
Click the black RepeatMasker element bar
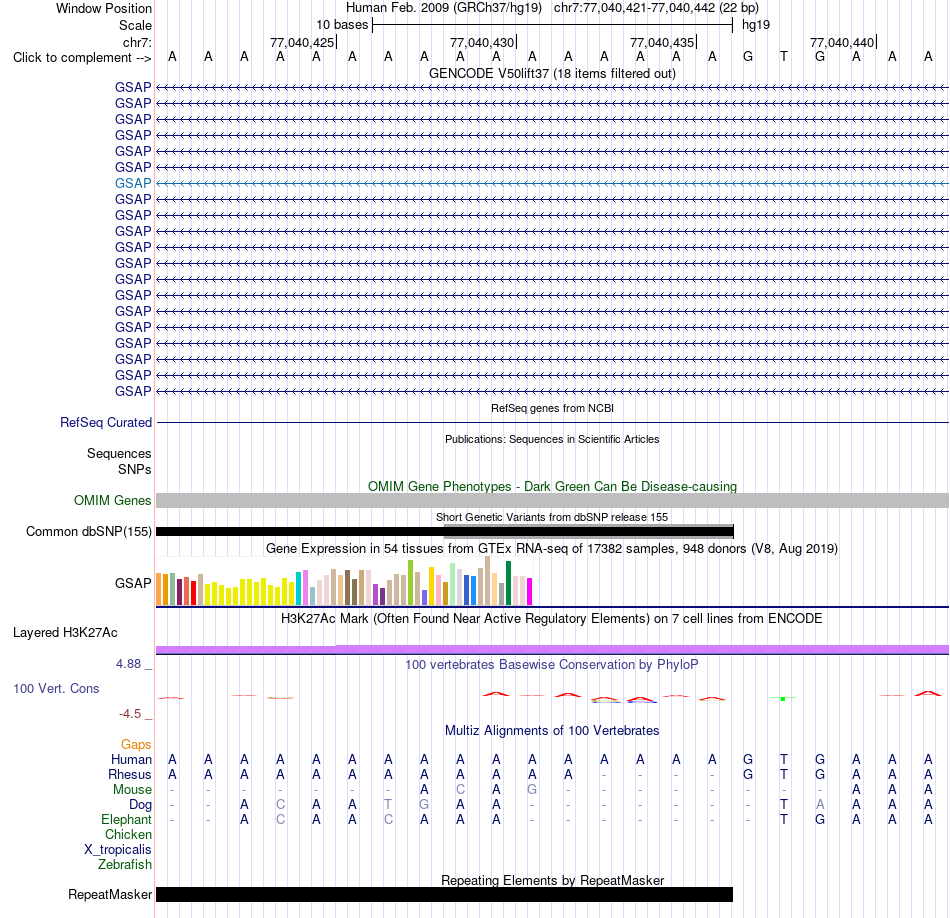(x=444, y=894)
